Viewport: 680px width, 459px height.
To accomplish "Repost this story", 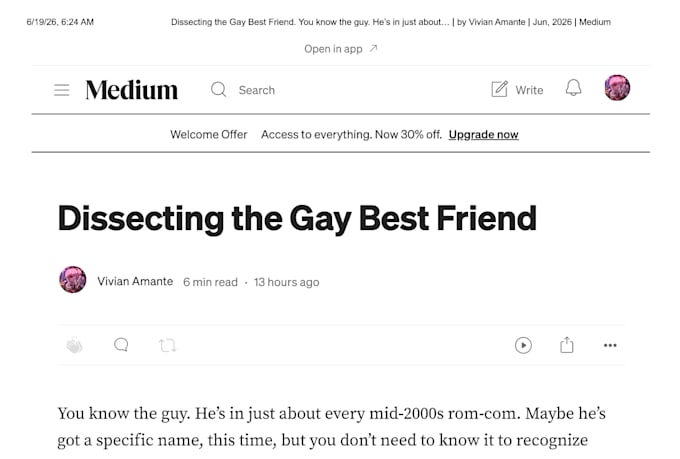I will tap(167, 345).
